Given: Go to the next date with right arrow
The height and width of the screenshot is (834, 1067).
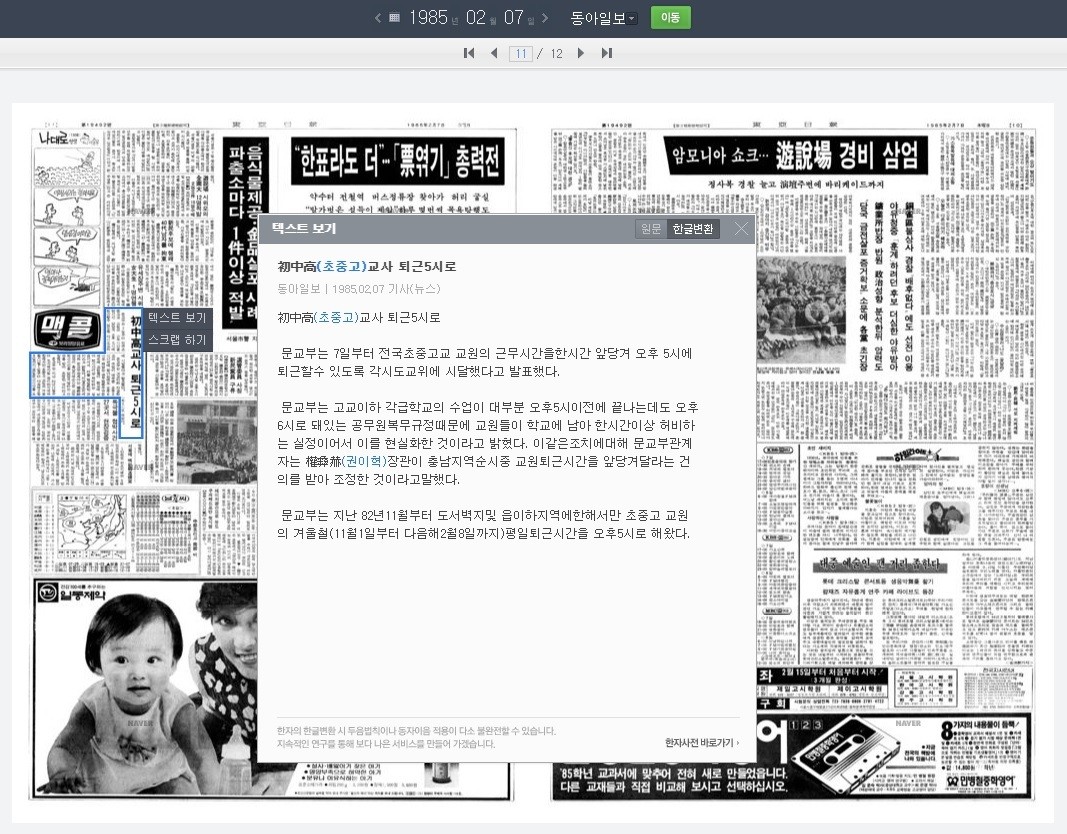Looking at the screenshot, I should pyautogui.click(x=545, y=17).
